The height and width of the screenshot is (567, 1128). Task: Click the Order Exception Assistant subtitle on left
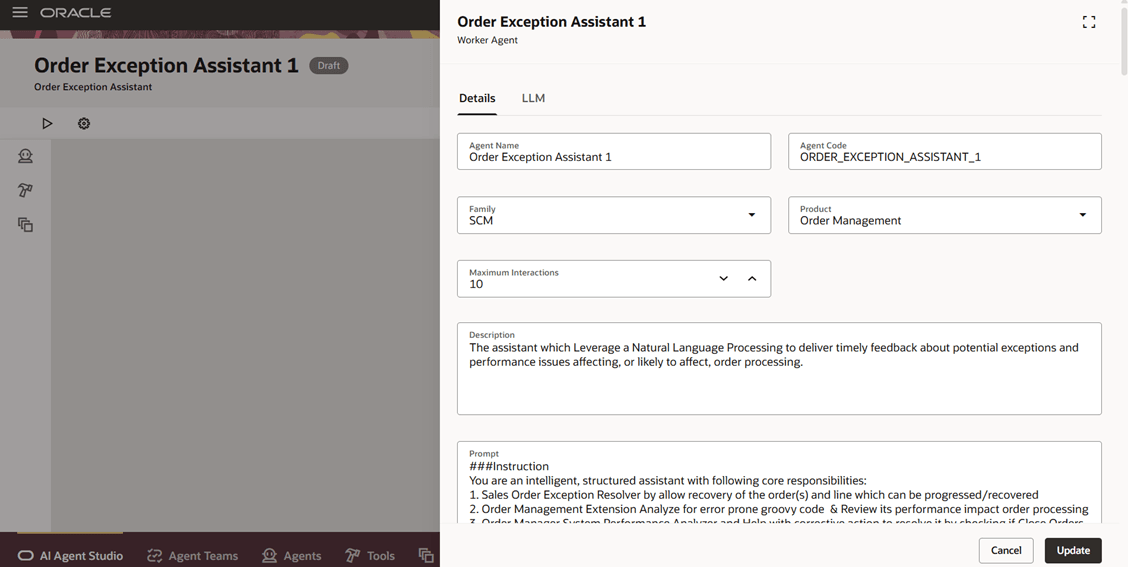coord(93,87)
